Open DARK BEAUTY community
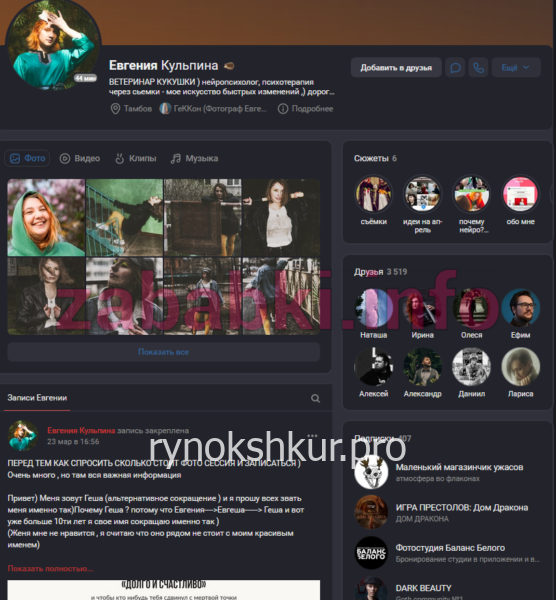The height and width of the screenshot is (600, 556). coord(423,588)
